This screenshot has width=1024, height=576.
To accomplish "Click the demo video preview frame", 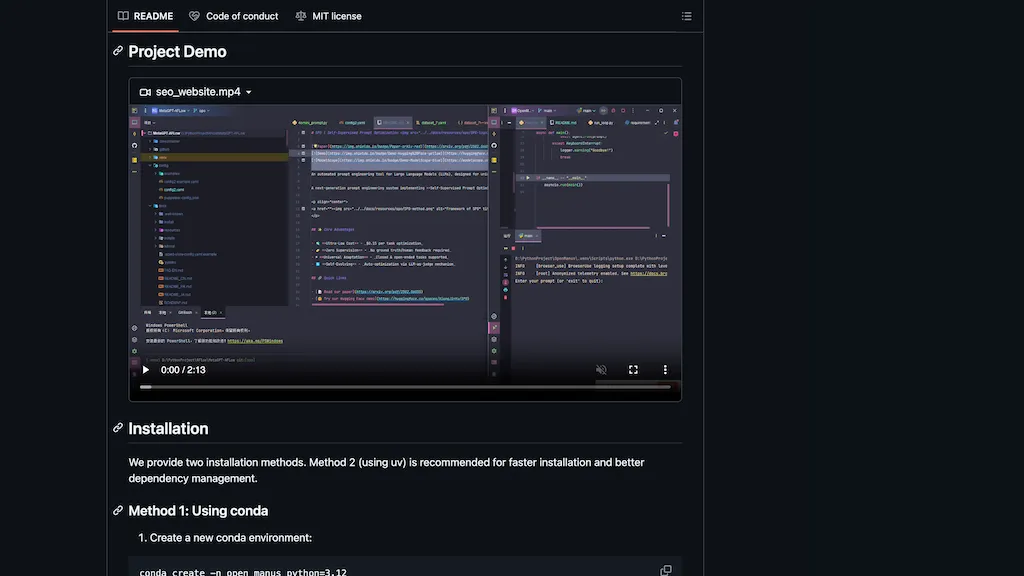I will 405,230.
